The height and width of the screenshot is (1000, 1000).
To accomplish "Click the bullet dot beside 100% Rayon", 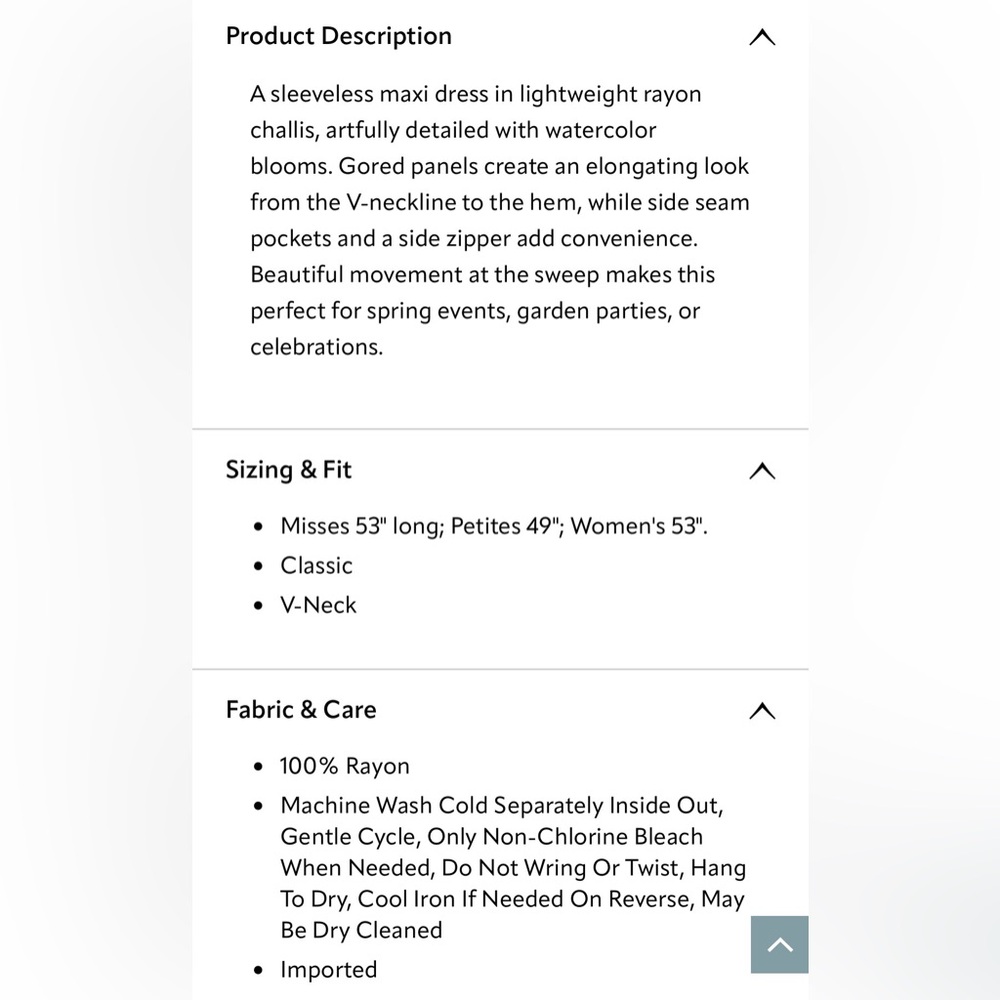I will pyautogui.click(x=258, y=767).
